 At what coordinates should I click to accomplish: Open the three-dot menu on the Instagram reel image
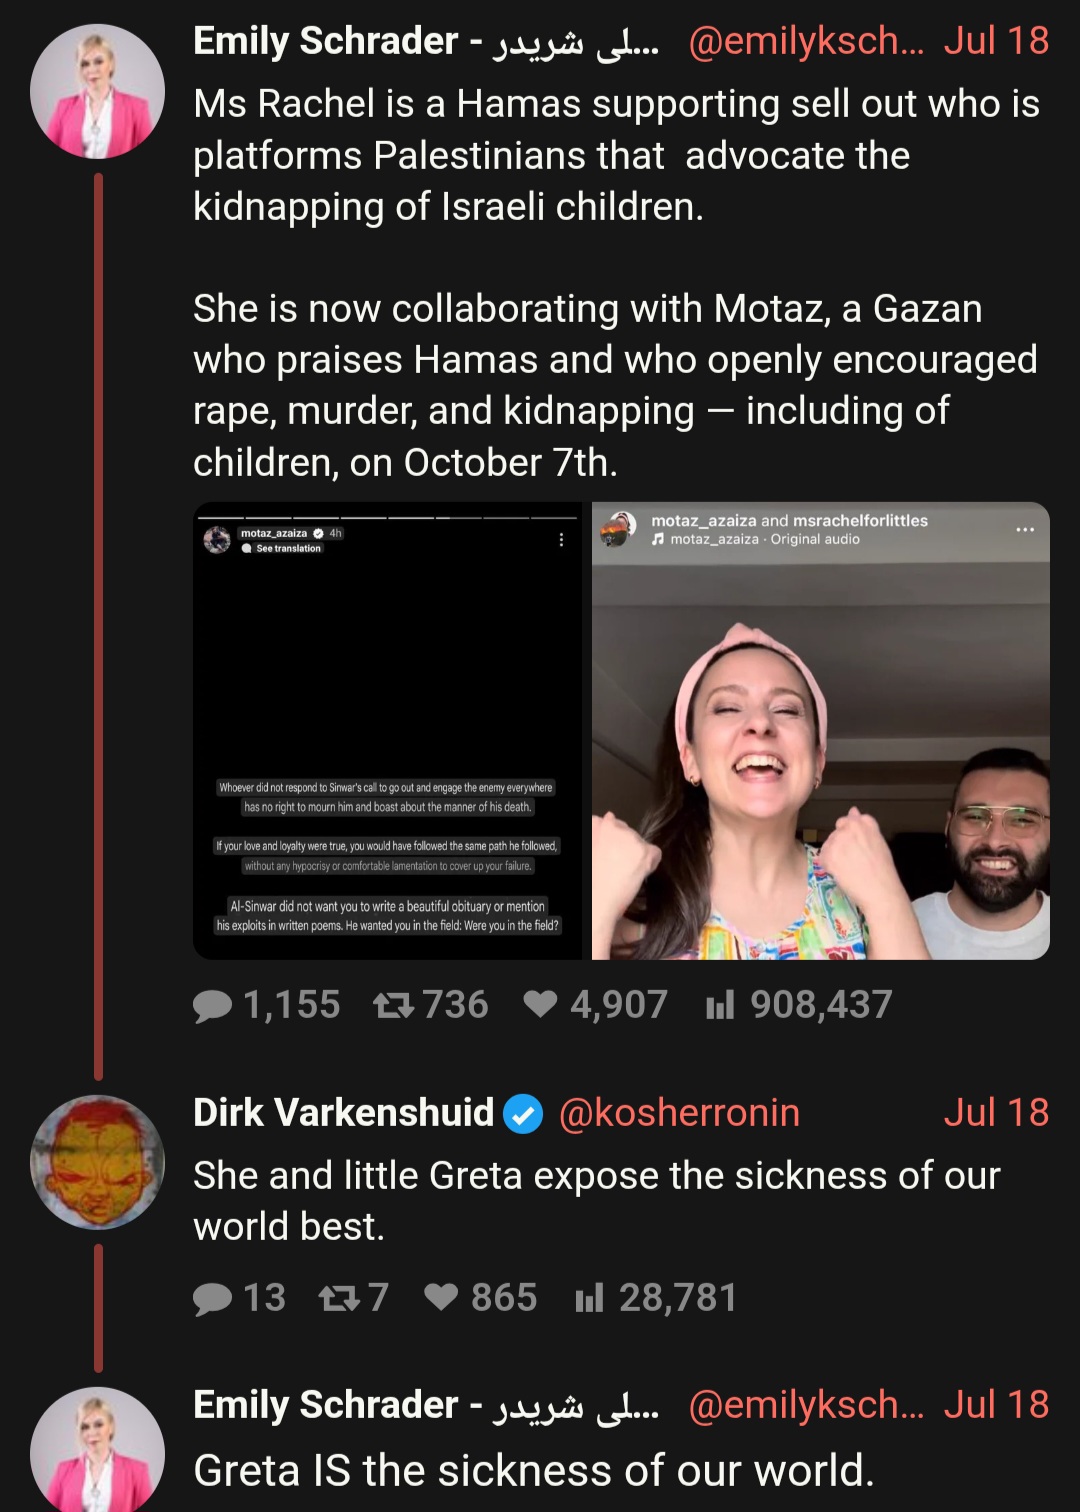coord(1025,529)
